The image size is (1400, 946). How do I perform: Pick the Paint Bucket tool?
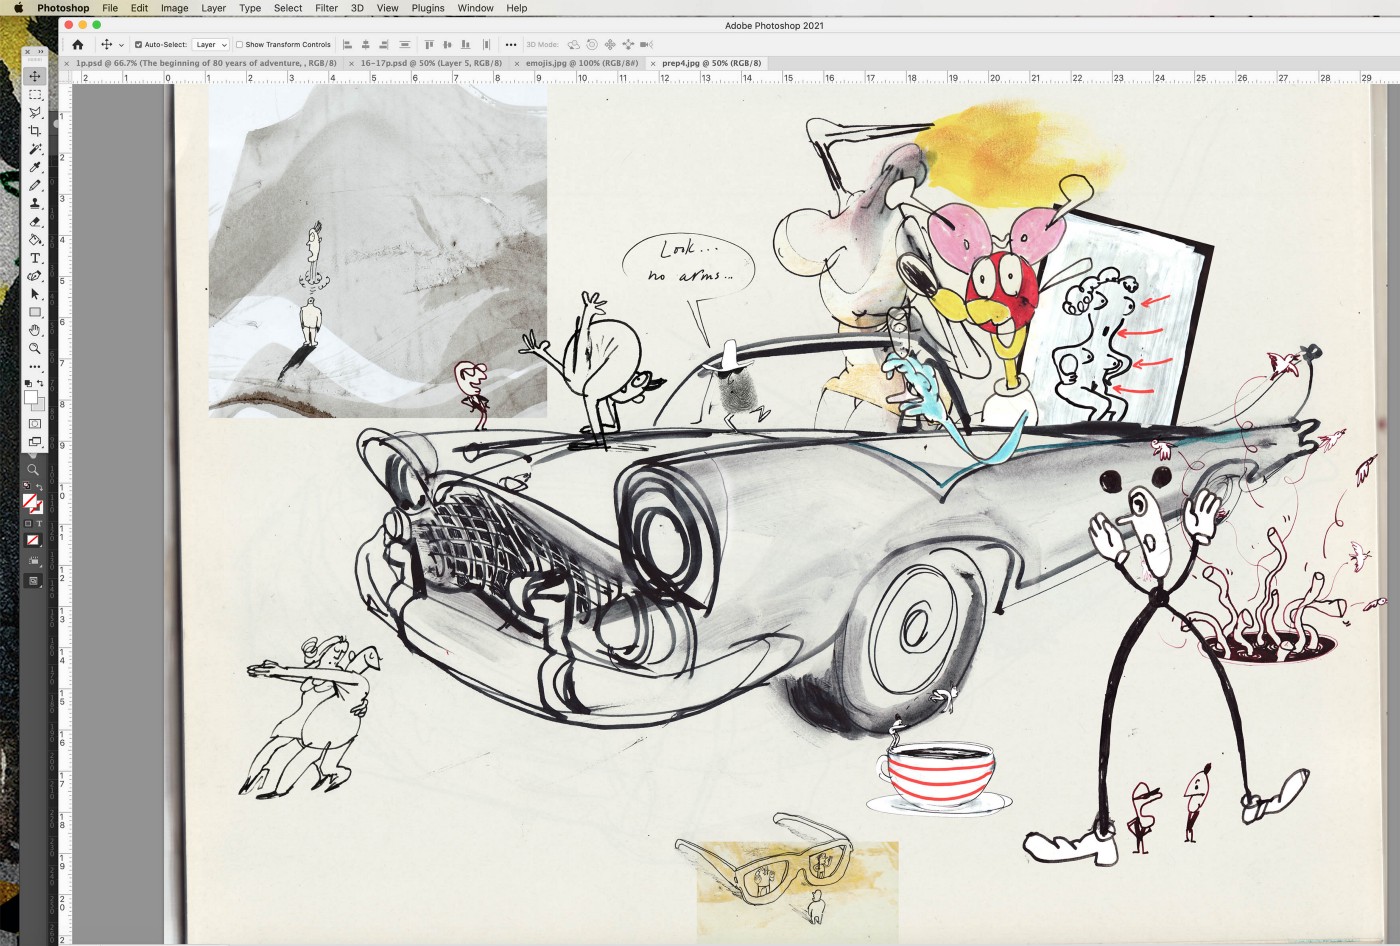pos(35,240)
